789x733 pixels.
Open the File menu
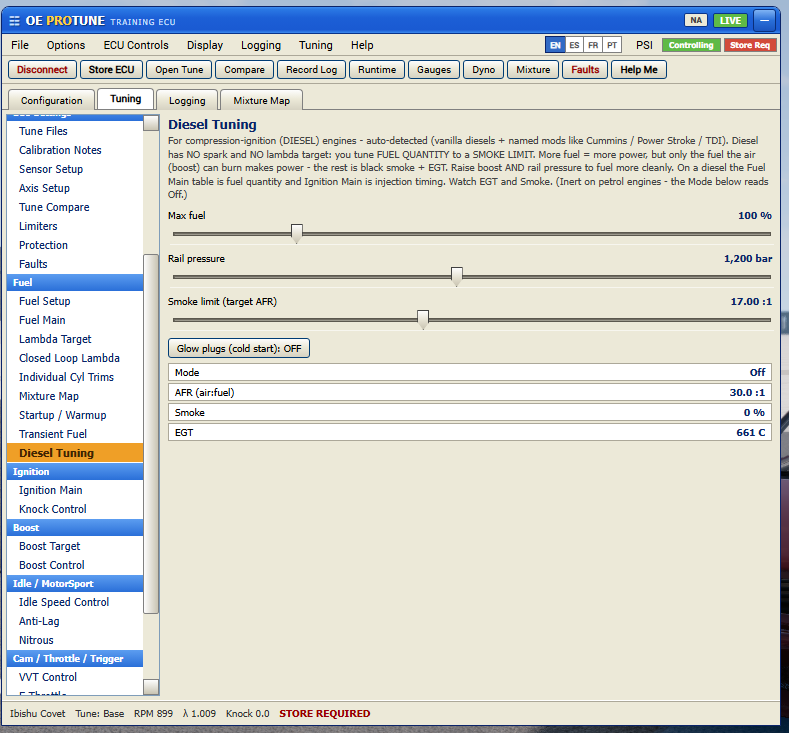pyautogui.click(x=20, y=45)
